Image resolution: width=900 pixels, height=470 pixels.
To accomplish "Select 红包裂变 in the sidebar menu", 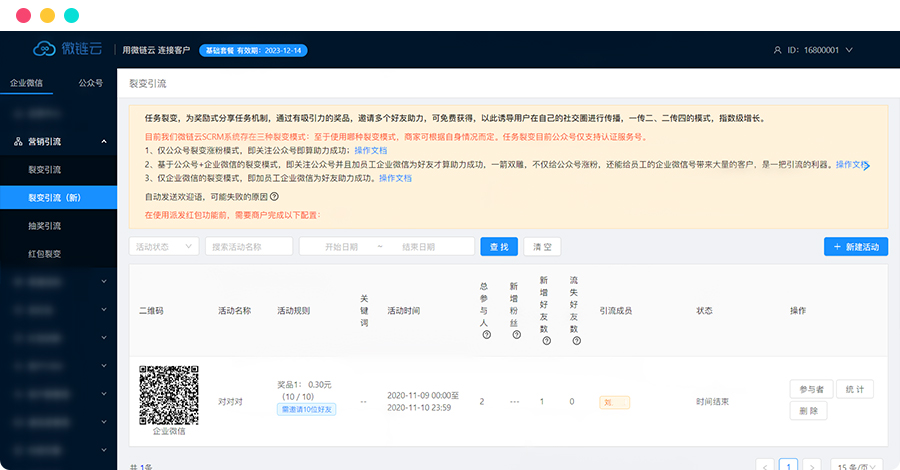I will (x=44, y=254).
